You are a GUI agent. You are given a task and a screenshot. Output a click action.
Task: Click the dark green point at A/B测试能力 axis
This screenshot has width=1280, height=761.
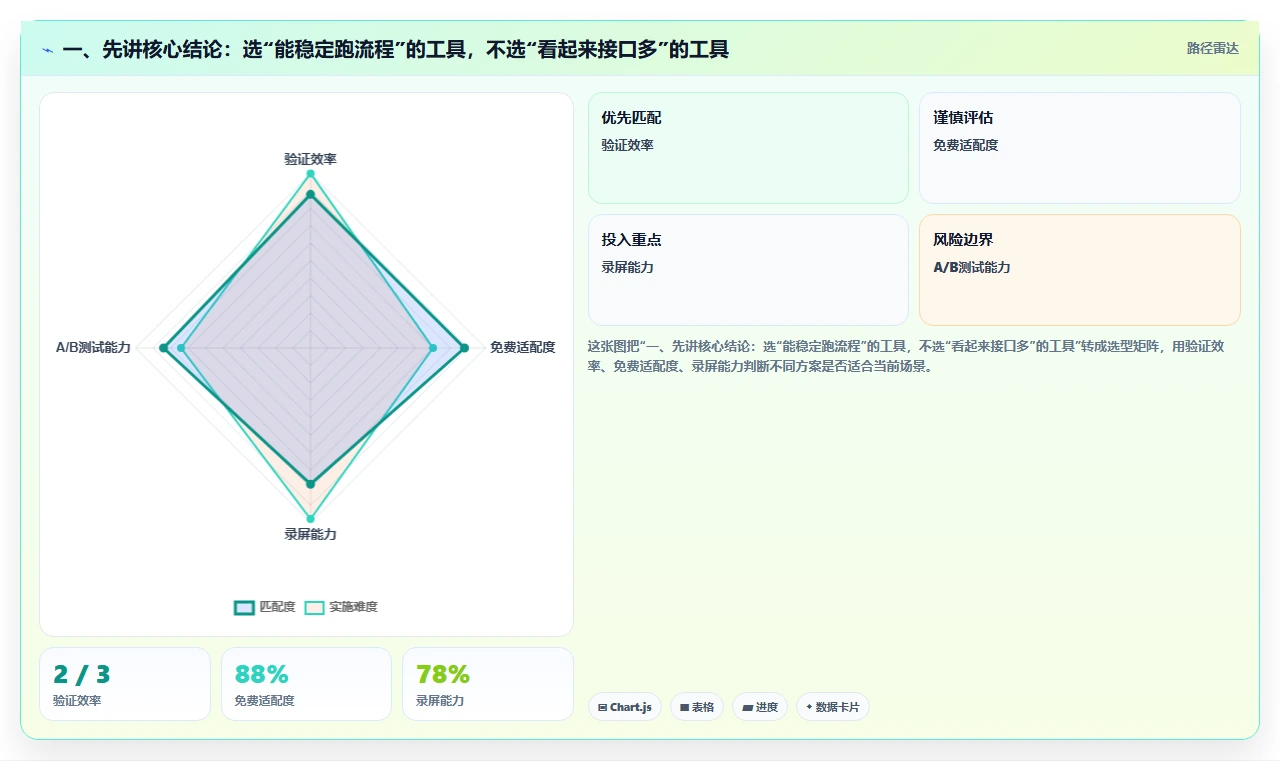click(163, 348)
